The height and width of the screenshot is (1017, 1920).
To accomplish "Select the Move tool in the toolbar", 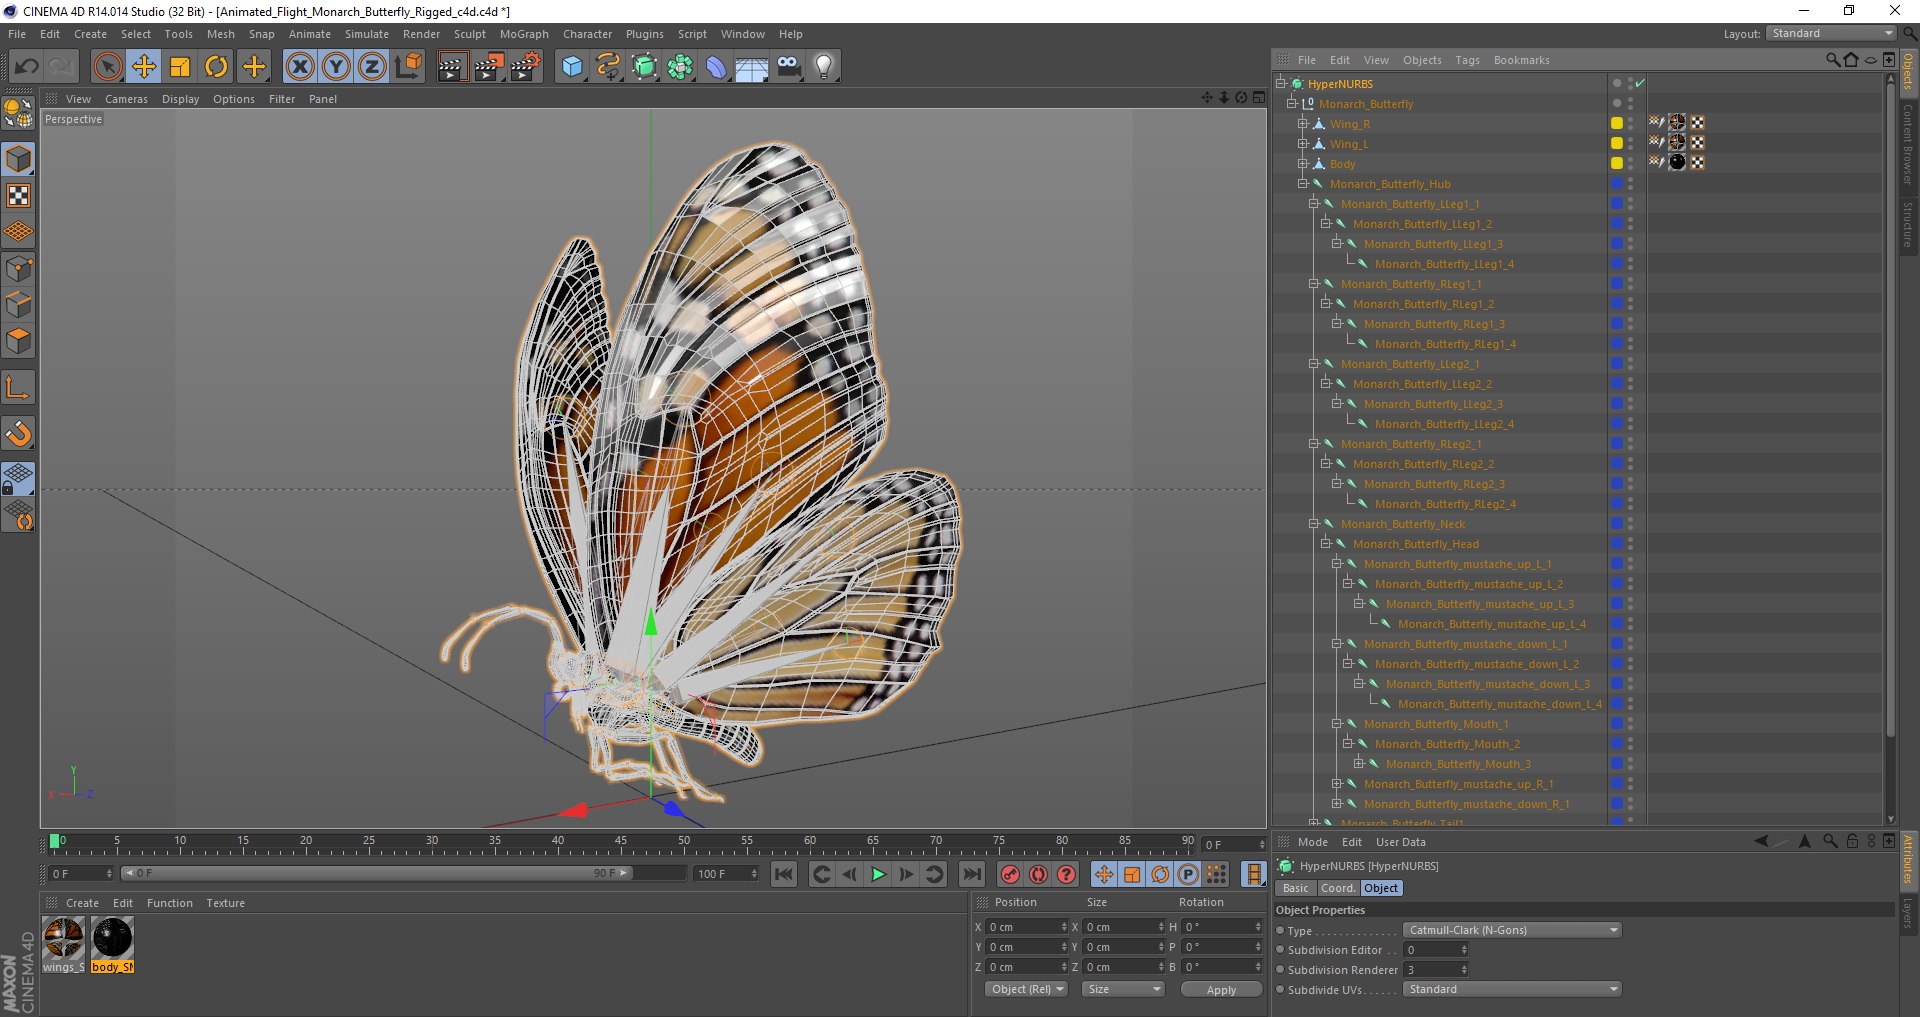I will point(144,67).
